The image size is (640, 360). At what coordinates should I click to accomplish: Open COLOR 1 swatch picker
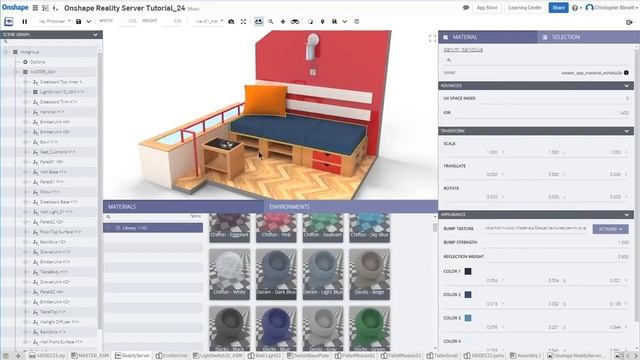coord(468,271)
